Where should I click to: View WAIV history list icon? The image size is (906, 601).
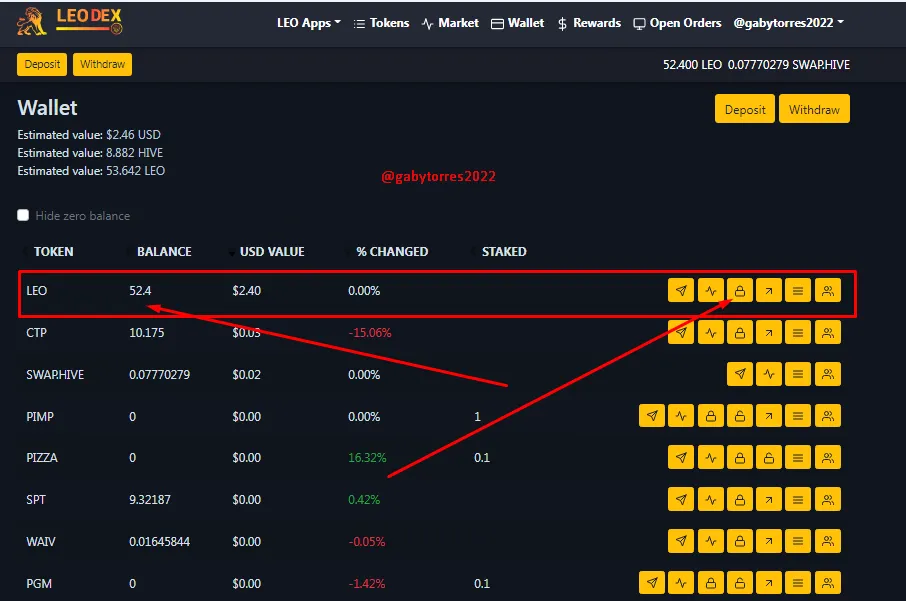798,541
